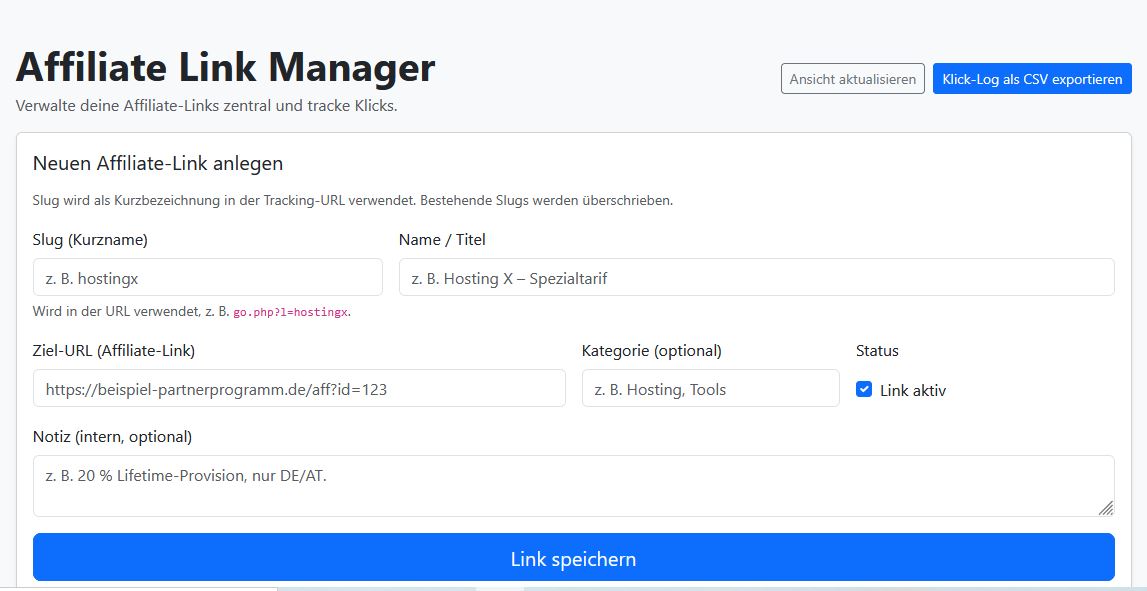The width and height of the screenshot is (1147, 591).
Task: Click the Kategorie (optional) label
Action: 651,351
